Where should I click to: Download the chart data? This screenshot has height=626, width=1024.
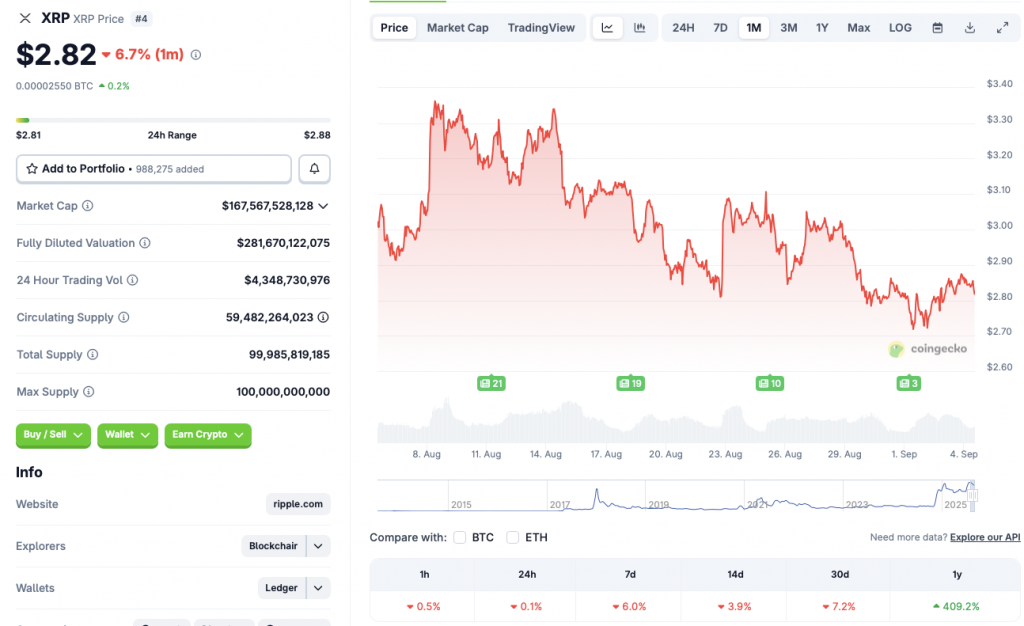pyautogui.click(x=969, y=28)
